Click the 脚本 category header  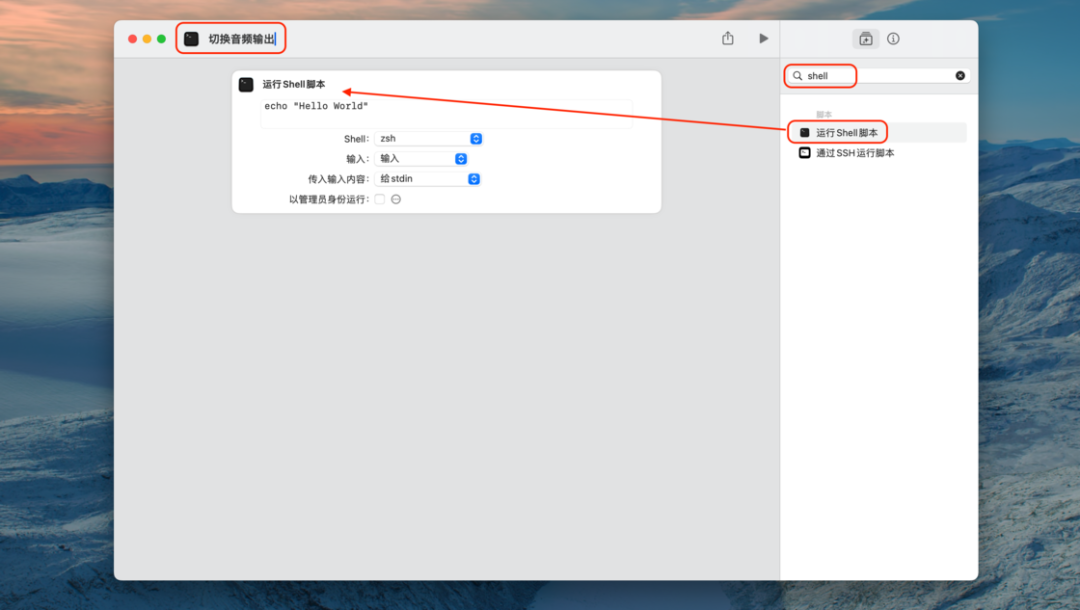(824, 114)
